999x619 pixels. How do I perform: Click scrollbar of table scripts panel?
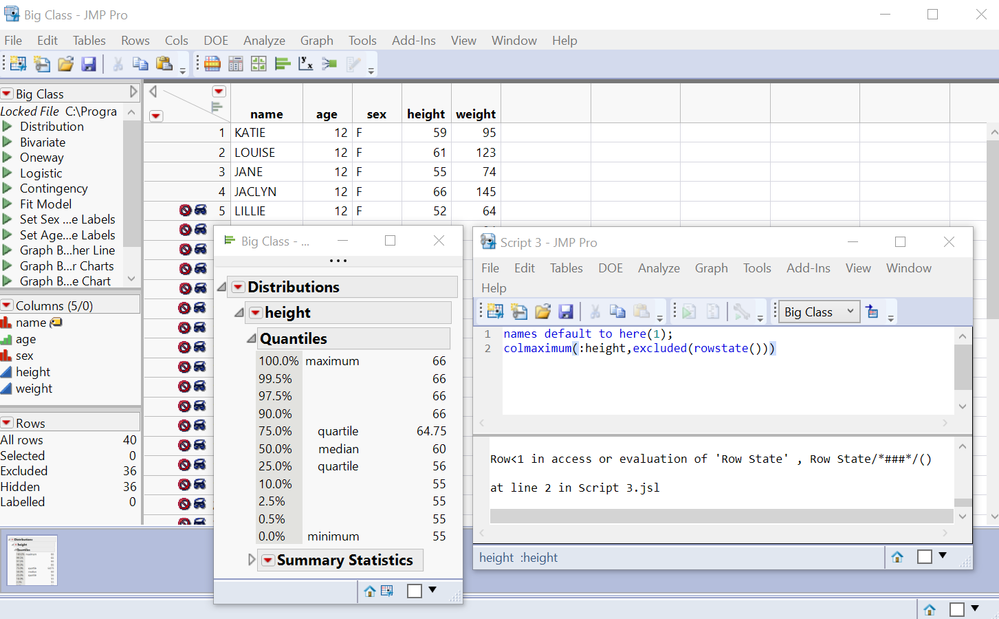tap(131, 181)
